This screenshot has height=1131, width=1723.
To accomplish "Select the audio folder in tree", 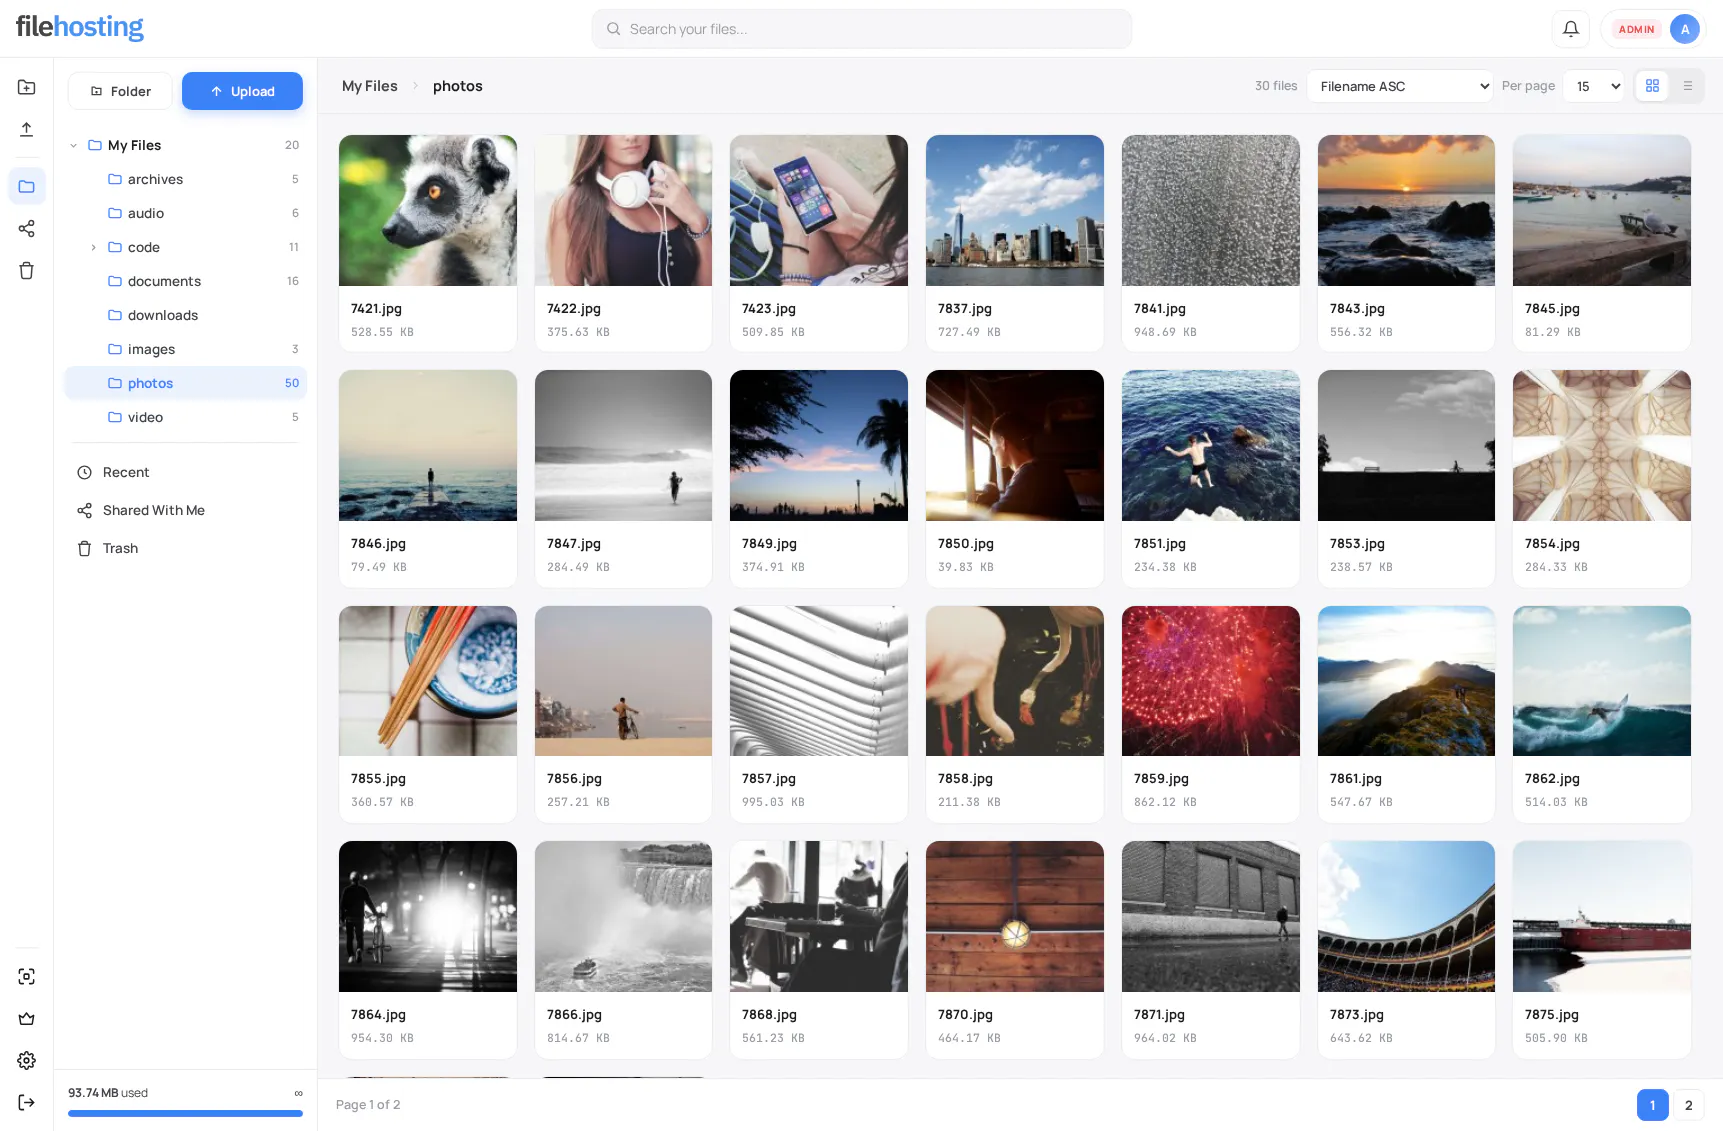I will (x=185, y=213).
